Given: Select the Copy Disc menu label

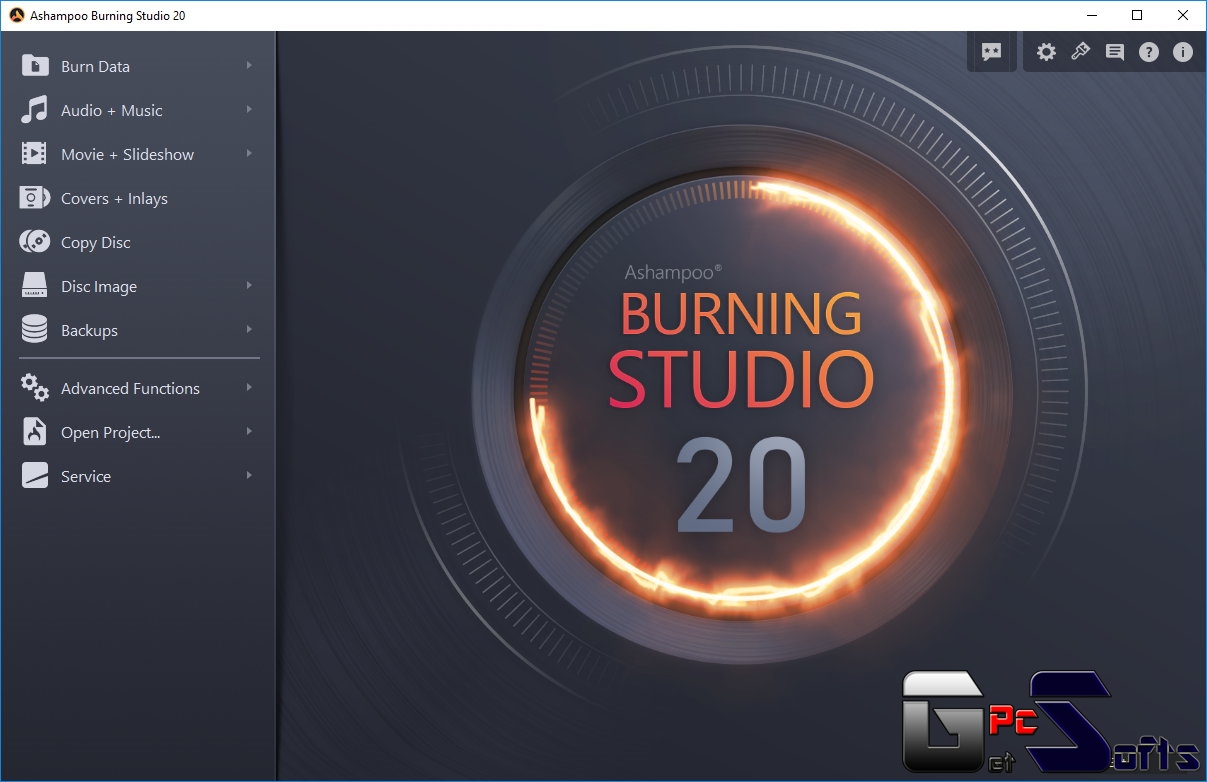Looking at the screenshot, I should coord(95,243).
